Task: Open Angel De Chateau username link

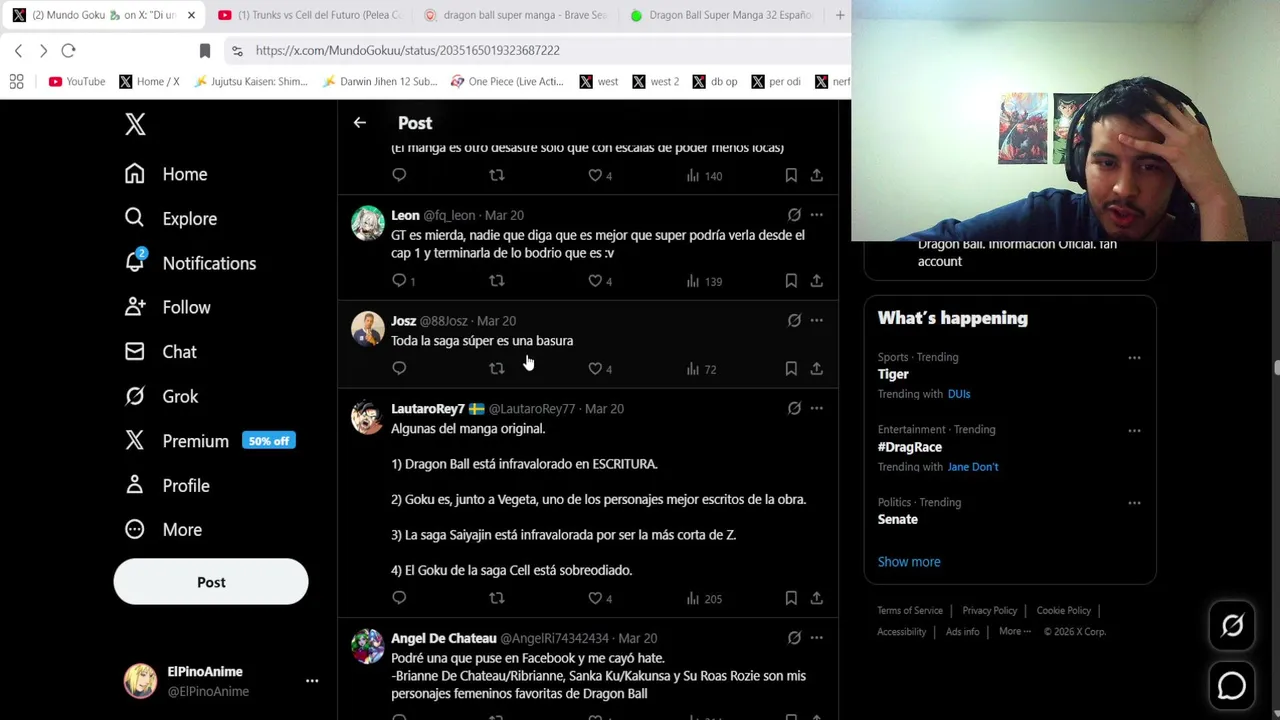Action: pyautogui.click(x=554, y=638)
